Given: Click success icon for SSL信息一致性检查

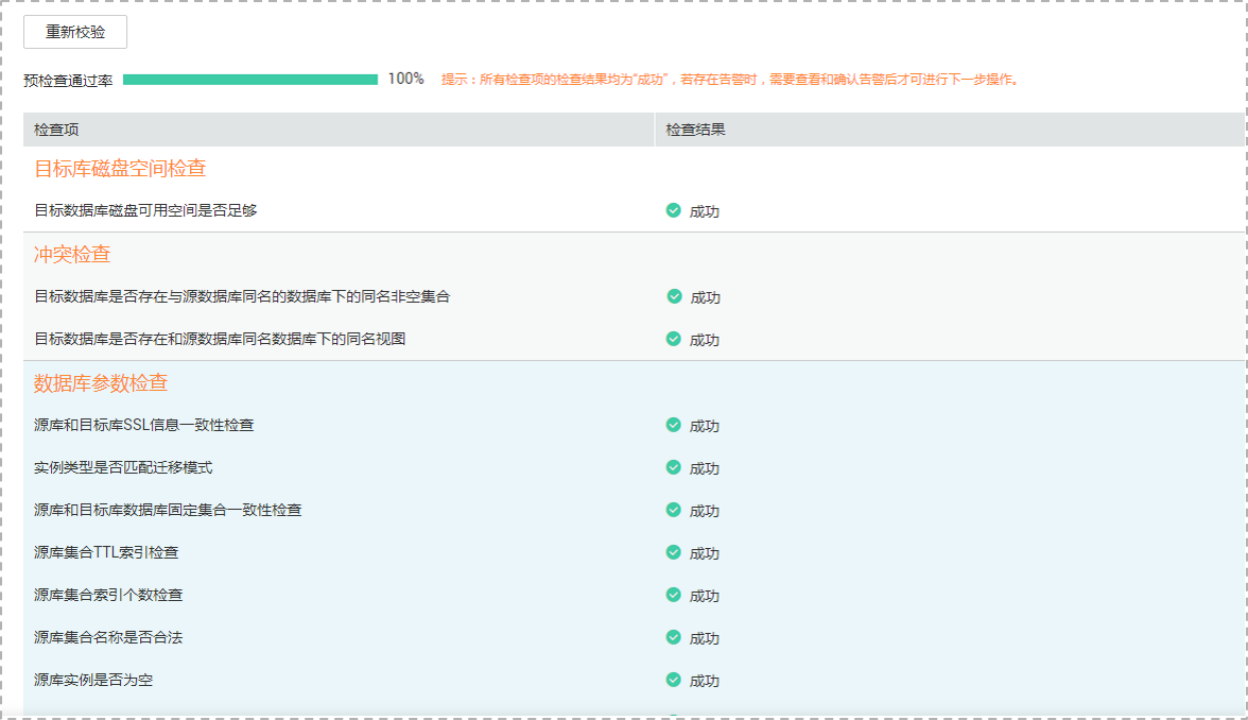Looking at the screenshot, I should 673,425.
